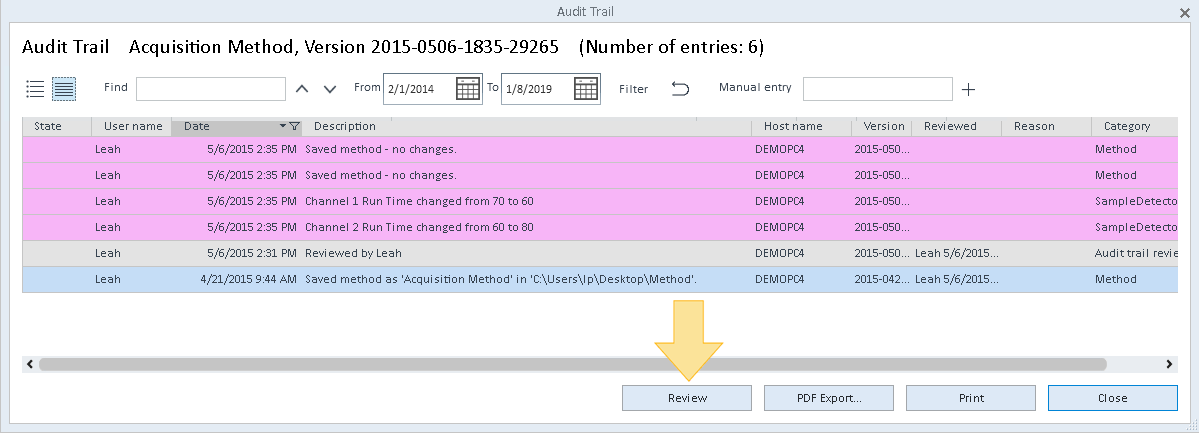Export audit trail with PDF Export

[x=829, y=398]
